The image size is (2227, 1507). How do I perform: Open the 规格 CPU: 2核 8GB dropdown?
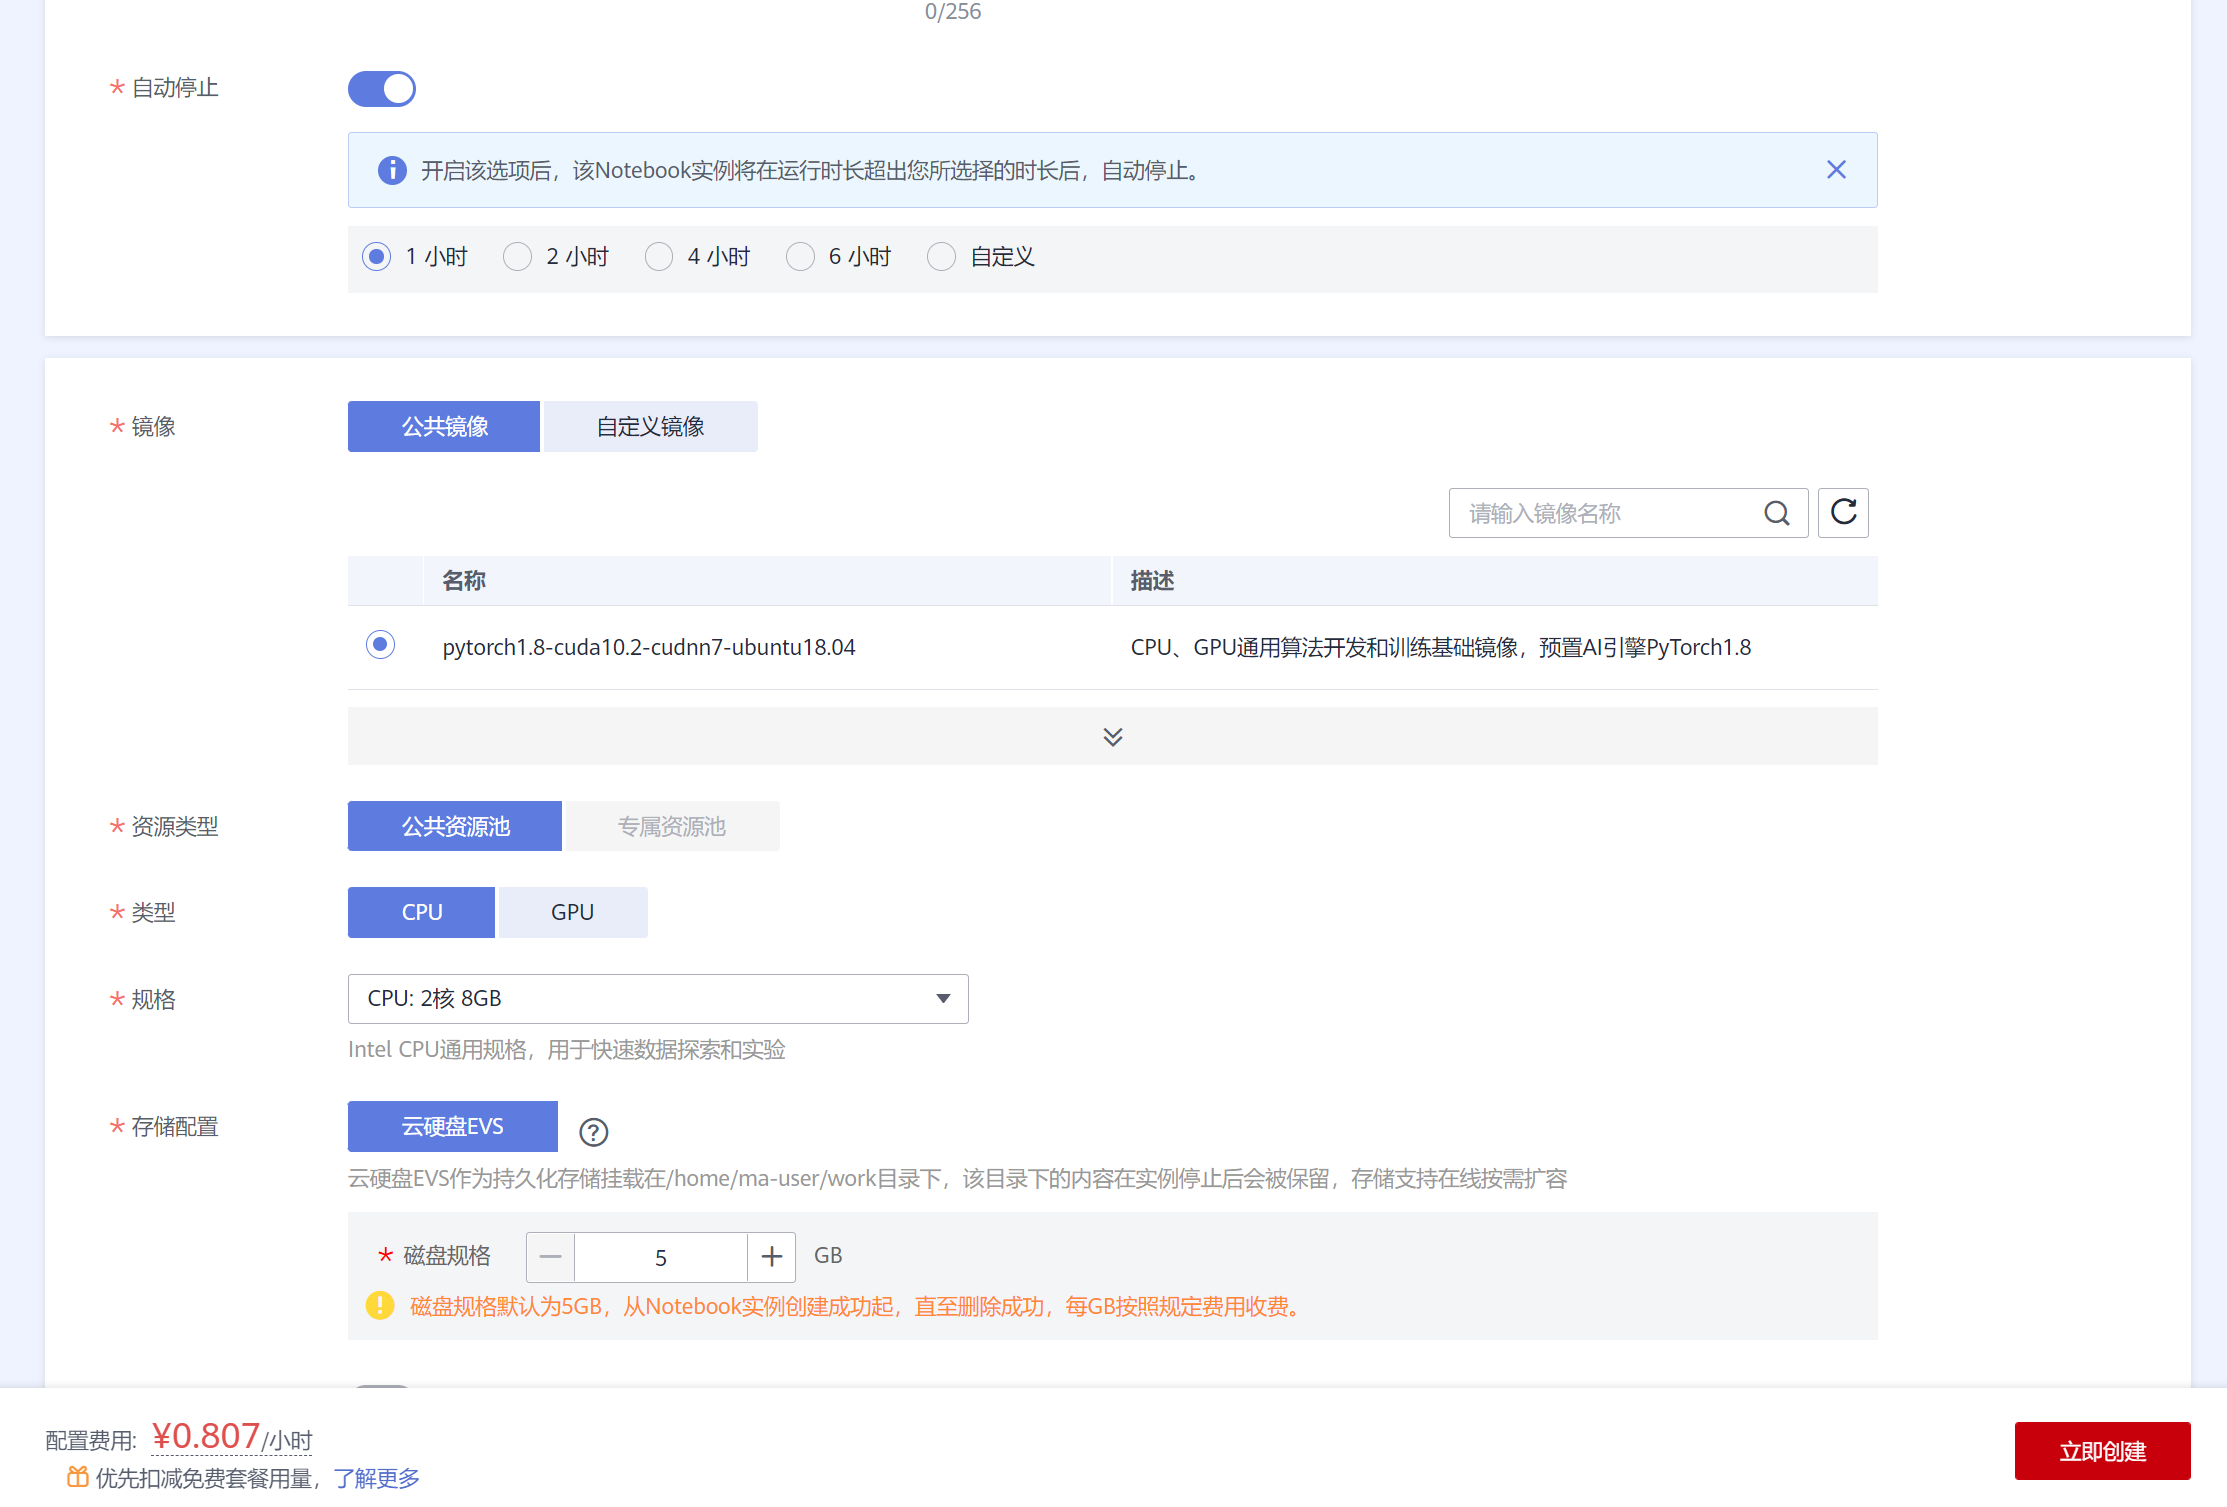[657, 999]
